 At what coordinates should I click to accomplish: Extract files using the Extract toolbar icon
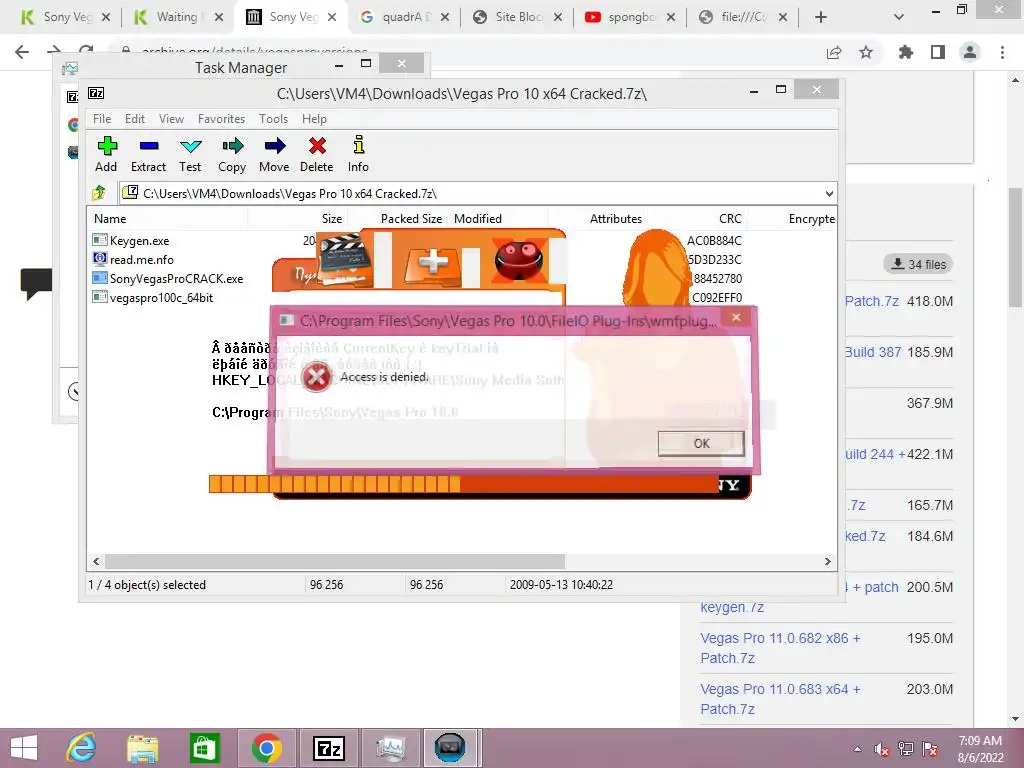[148, 154]
